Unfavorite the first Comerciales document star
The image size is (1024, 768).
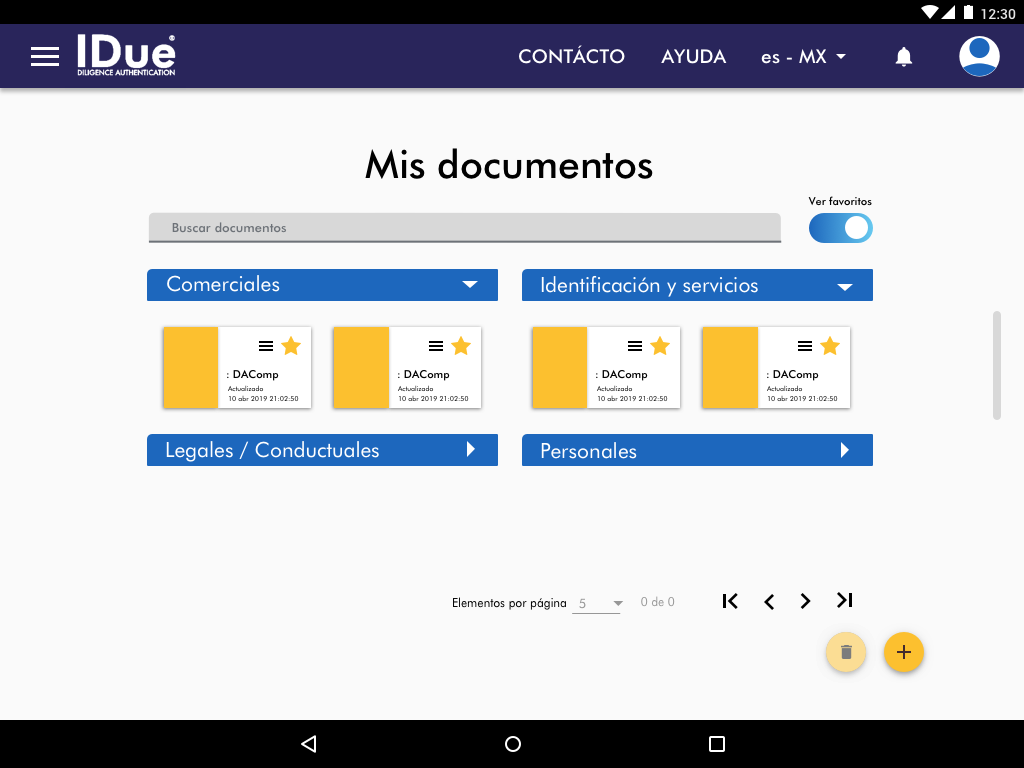tap(291, 346)
